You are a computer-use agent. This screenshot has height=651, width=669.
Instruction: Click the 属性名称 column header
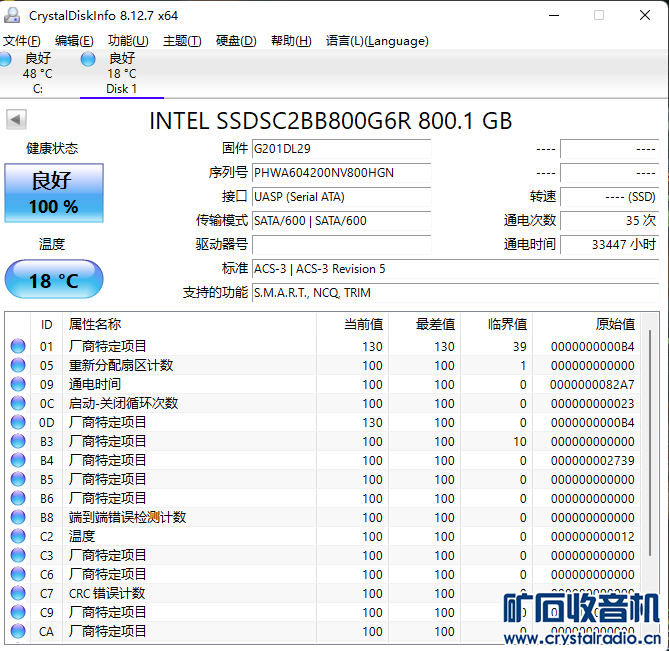click(x=189, y=325)
